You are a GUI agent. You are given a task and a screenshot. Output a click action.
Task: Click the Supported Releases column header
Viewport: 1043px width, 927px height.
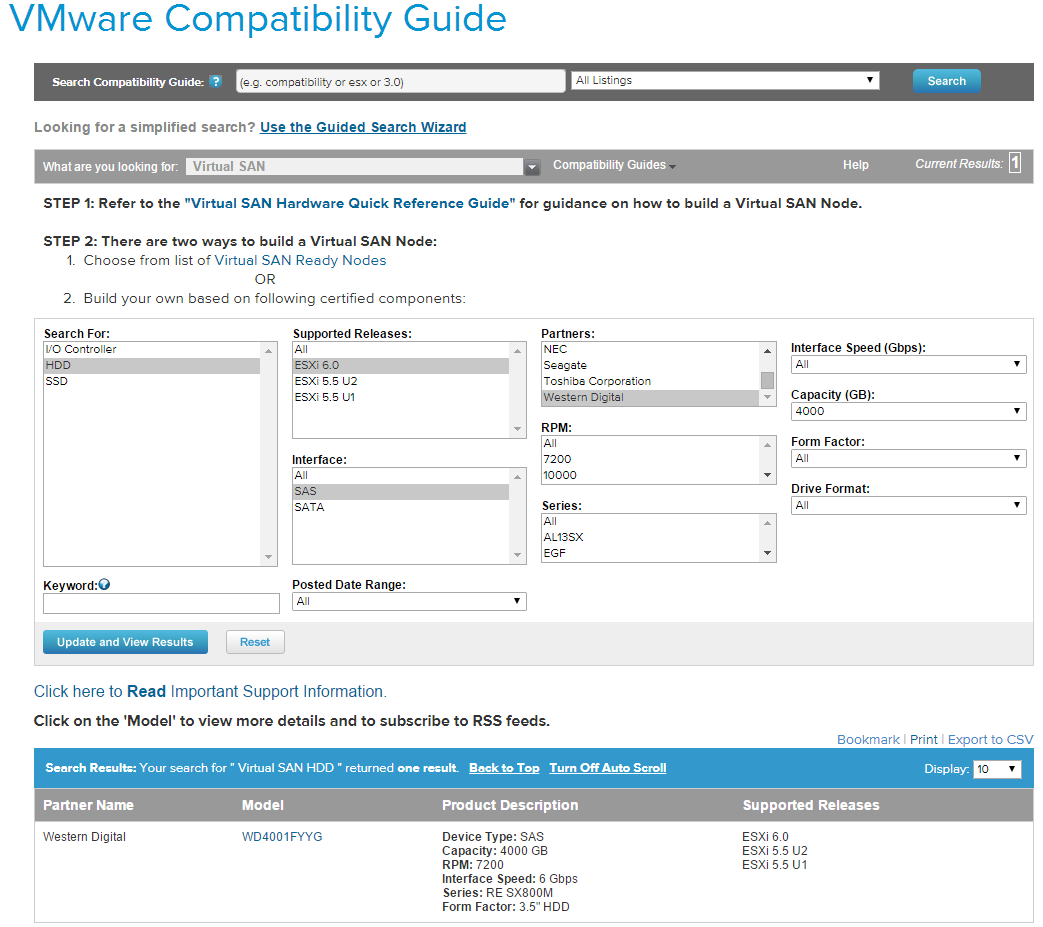(811, 805)
